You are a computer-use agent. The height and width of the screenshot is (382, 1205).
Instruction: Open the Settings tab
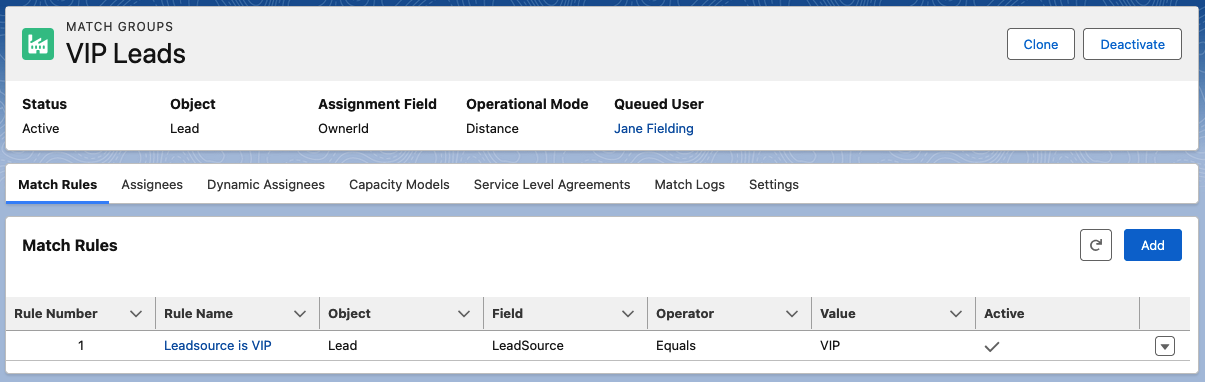click(x=774, y=184)
